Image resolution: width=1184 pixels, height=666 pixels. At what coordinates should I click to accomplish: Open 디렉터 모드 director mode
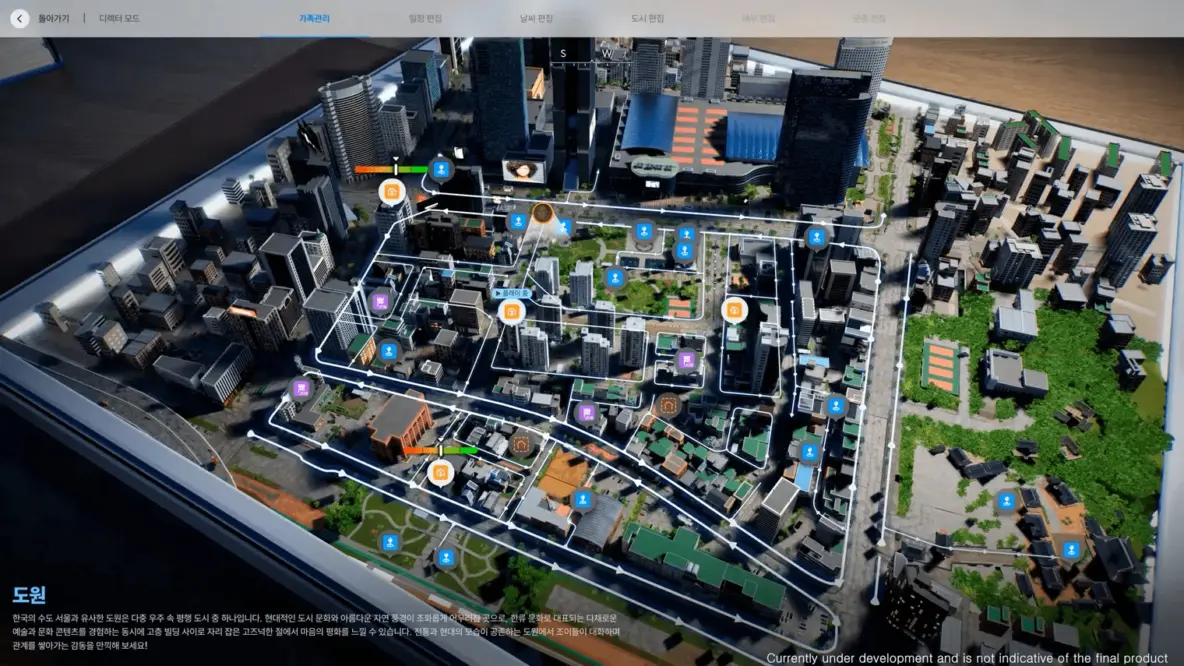[119, 18]
